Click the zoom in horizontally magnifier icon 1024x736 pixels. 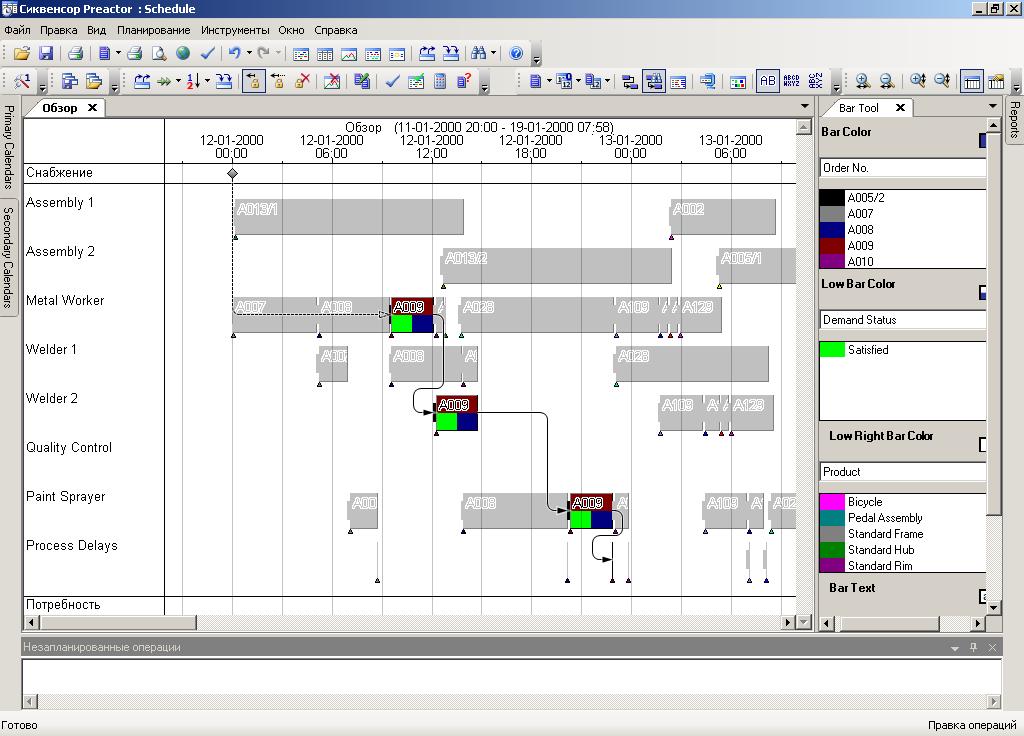point(862,82)
